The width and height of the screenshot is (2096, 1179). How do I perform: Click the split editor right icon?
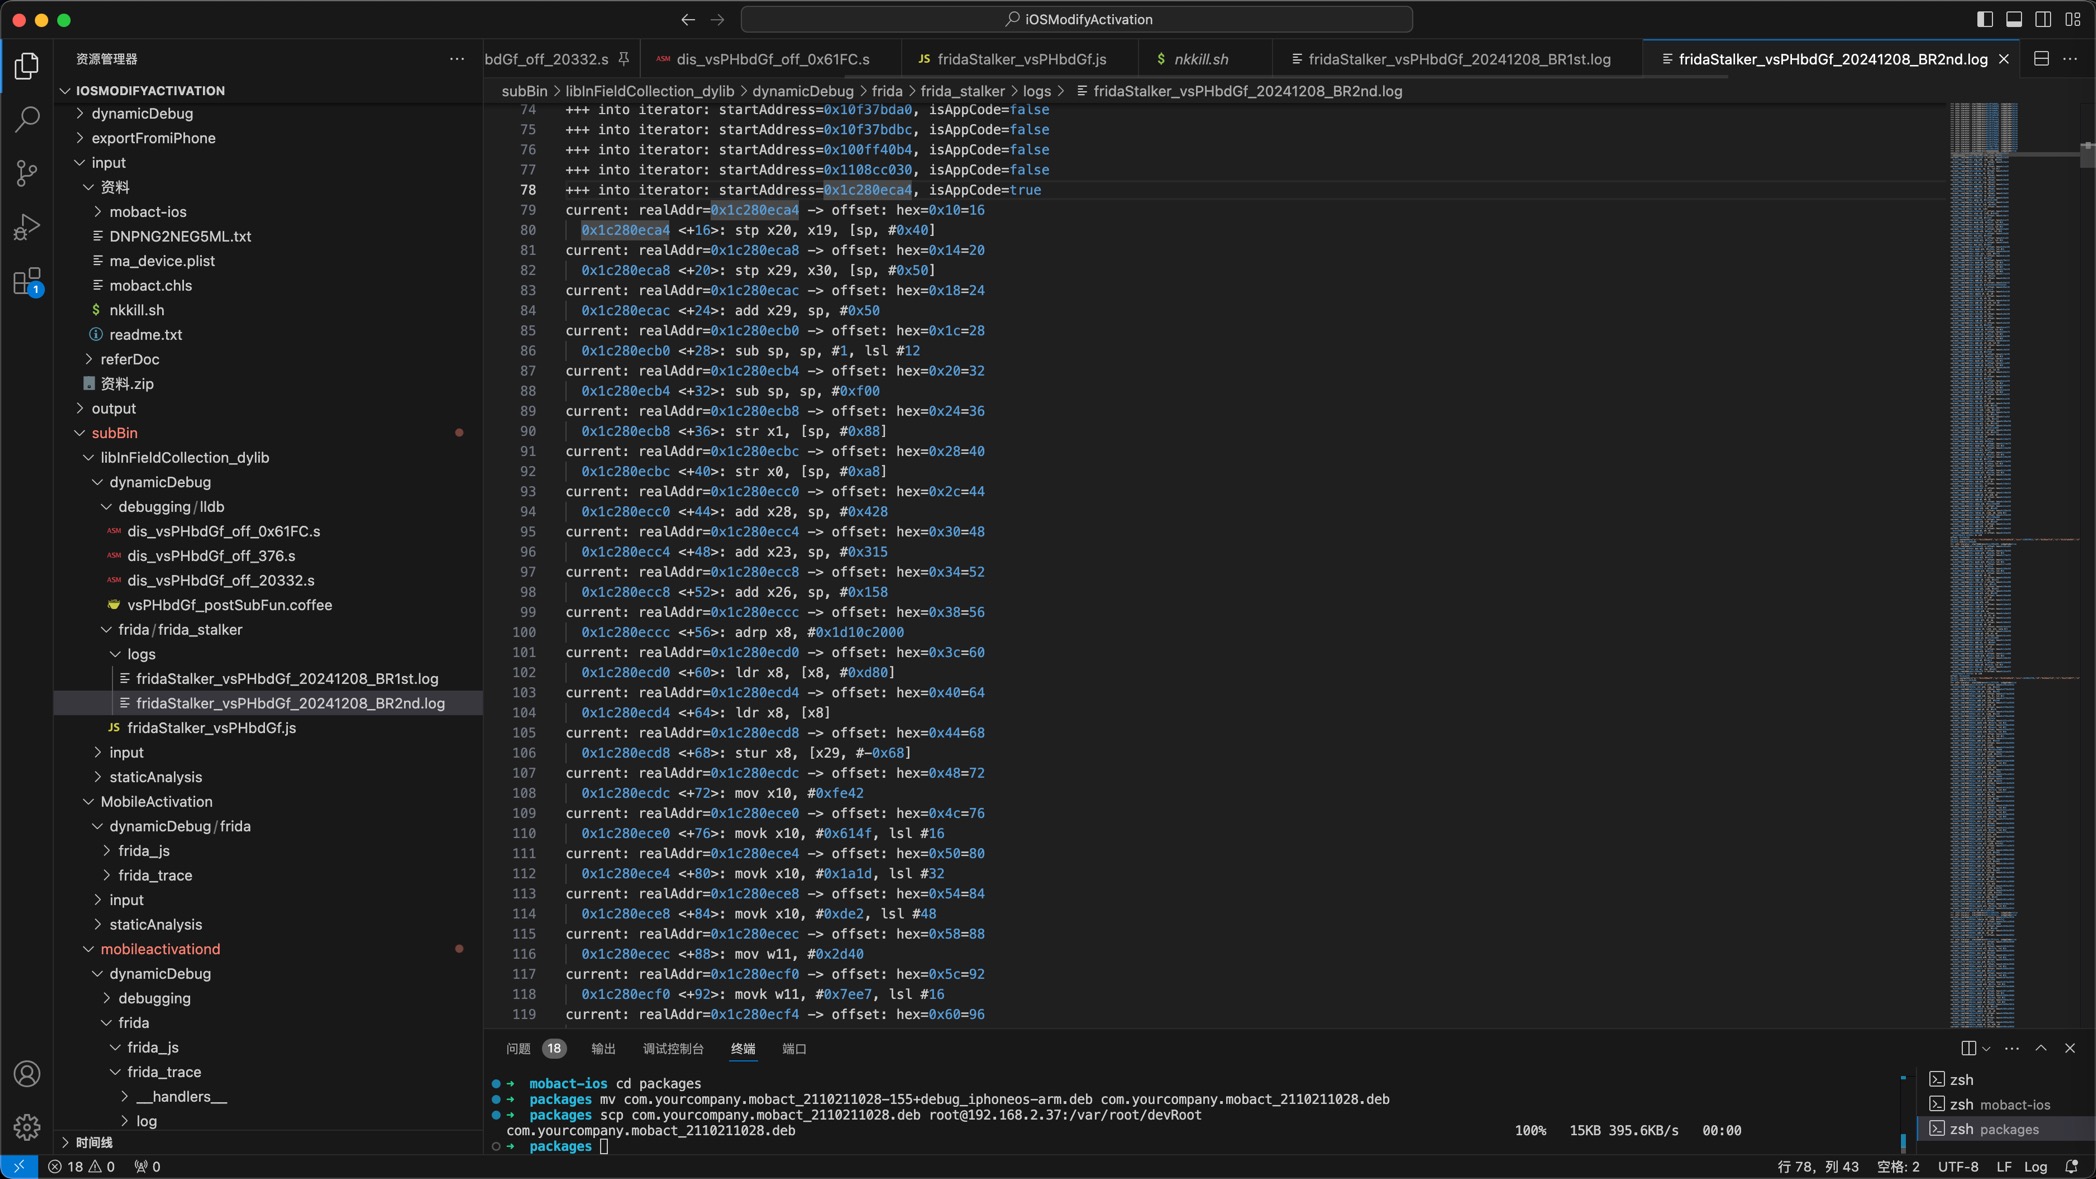click(2041, 59)
